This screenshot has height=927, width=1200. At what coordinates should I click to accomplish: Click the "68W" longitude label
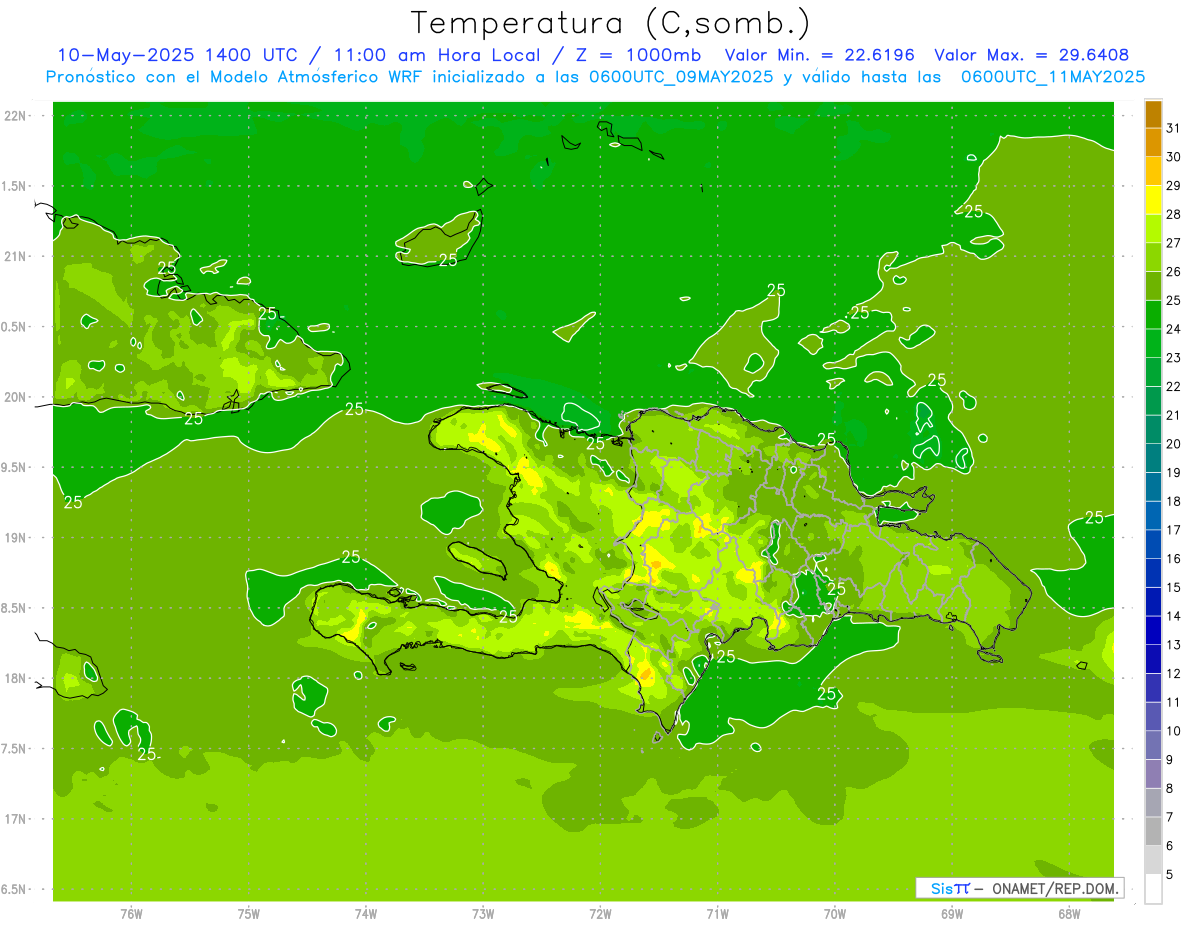pos(1069,913)
